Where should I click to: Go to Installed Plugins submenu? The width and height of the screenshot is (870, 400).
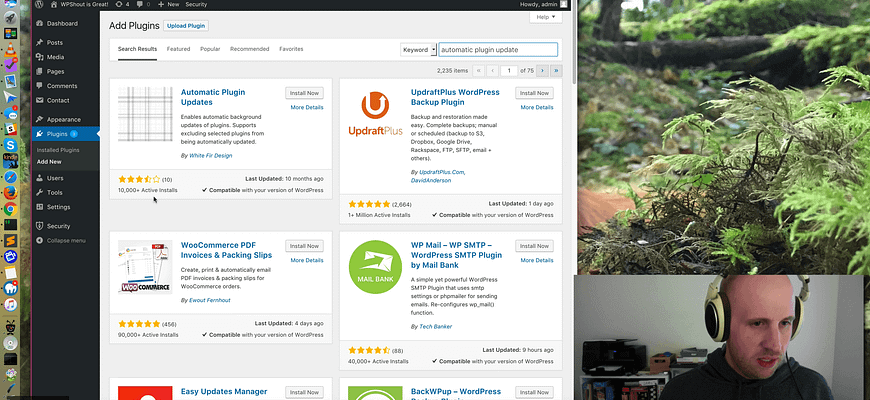click(58, 150)
